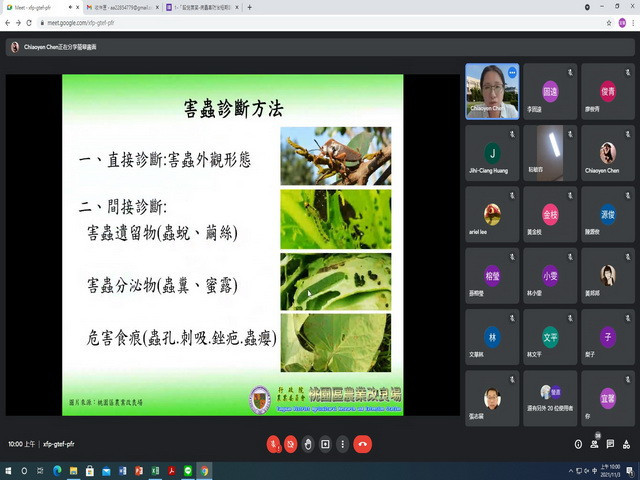The image size is (640, 480).
Task: Open File Explorer from the taskbar
Action: tap(73, 471)
